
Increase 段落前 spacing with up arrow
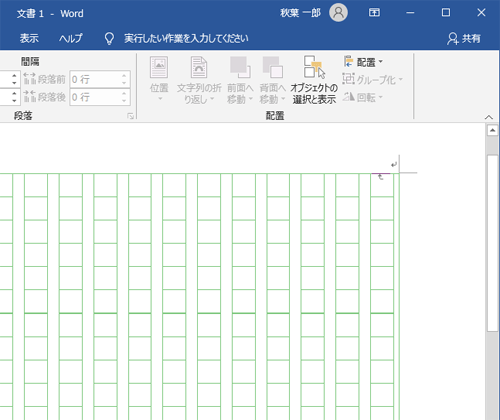124,75
